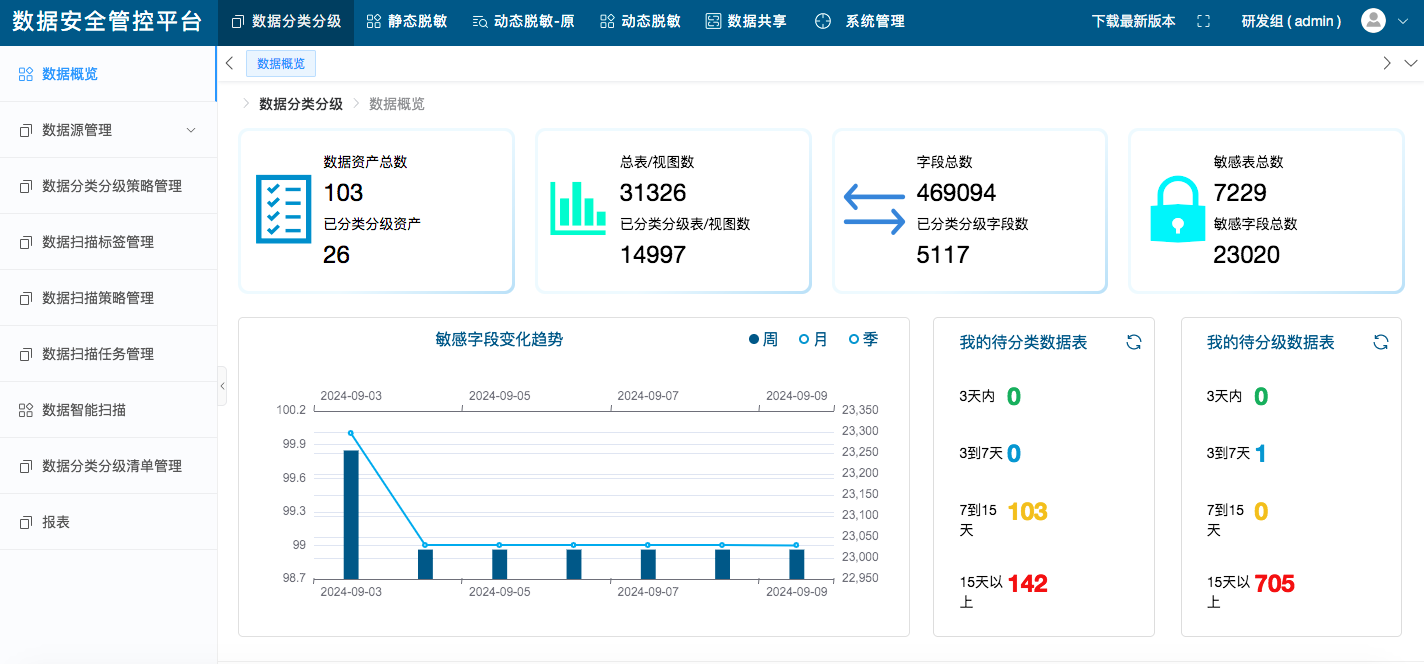Image resolution: width=1424 pixels, height=664 pixels.
Task: Click the bar chart icon on 总表/视图数 card
Action: coord(578,208)
